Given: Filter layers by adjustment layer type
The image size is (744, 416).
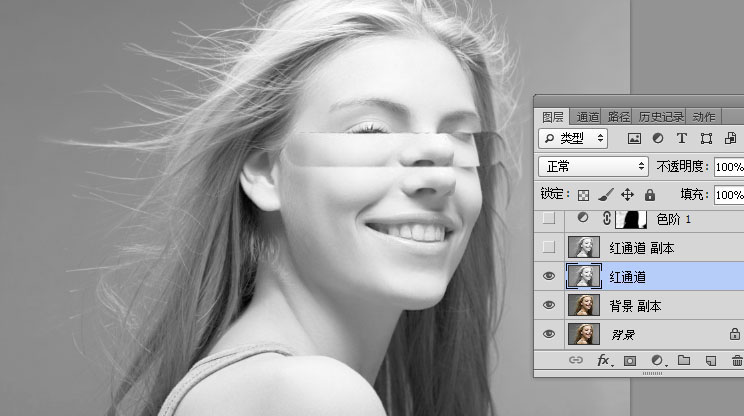Looking at the screenshot, I should click(658, 138).
